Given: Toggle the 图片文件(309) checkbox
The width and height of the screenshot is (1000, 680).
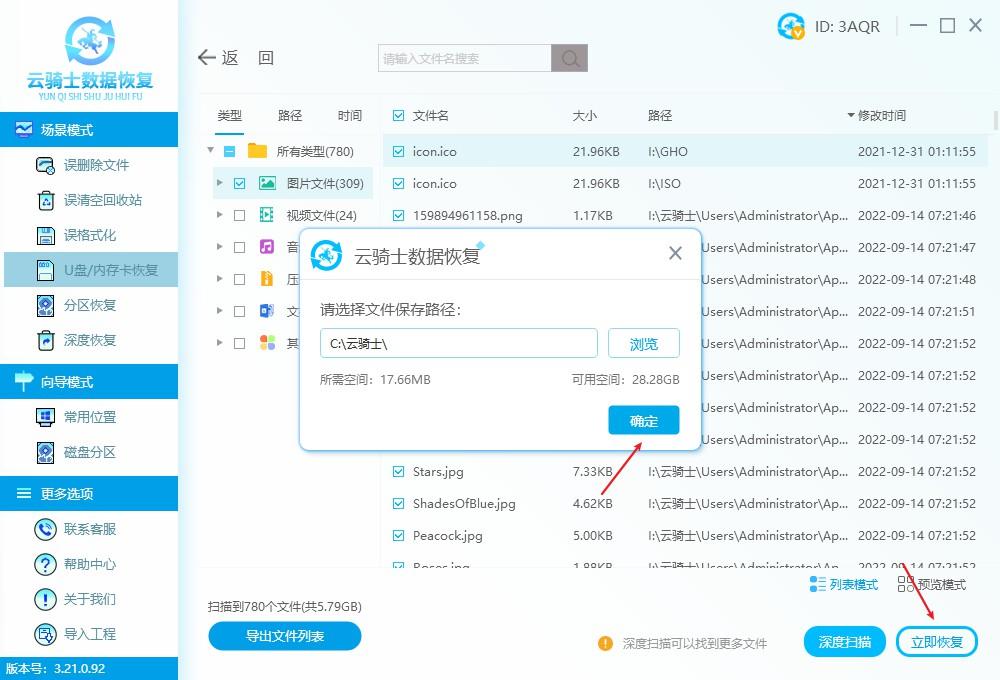Looking at the screenshot, I should [x=239, y=184].
